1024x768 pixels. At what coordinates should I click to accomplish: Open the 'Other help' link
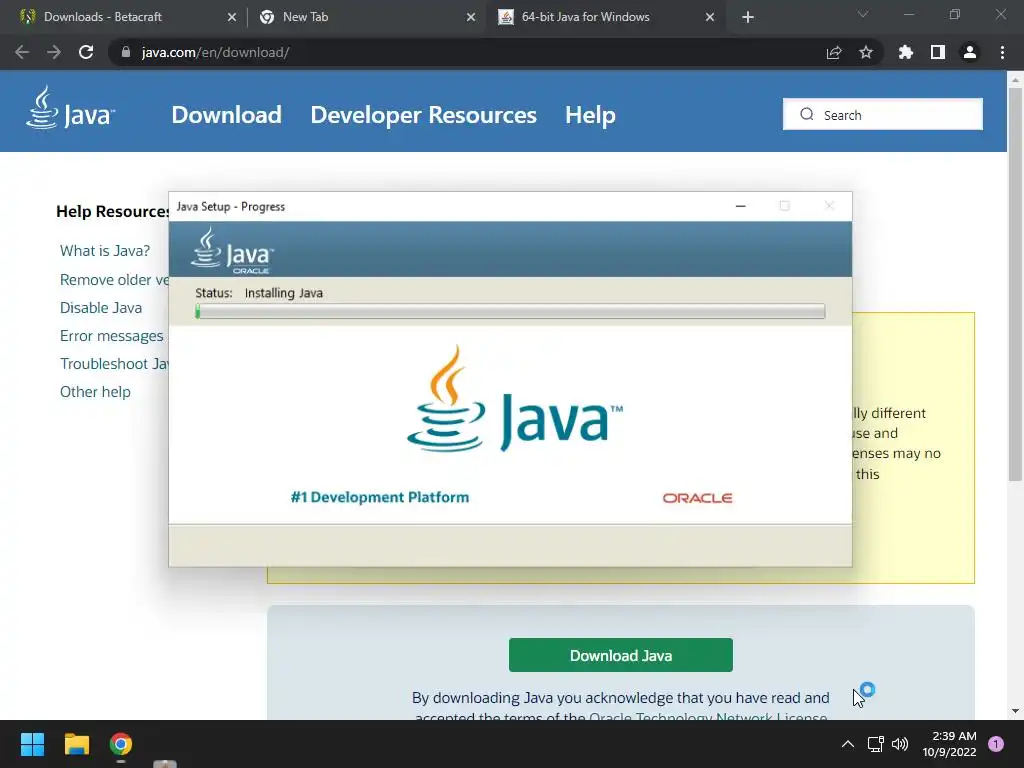[x=95, y=392]
